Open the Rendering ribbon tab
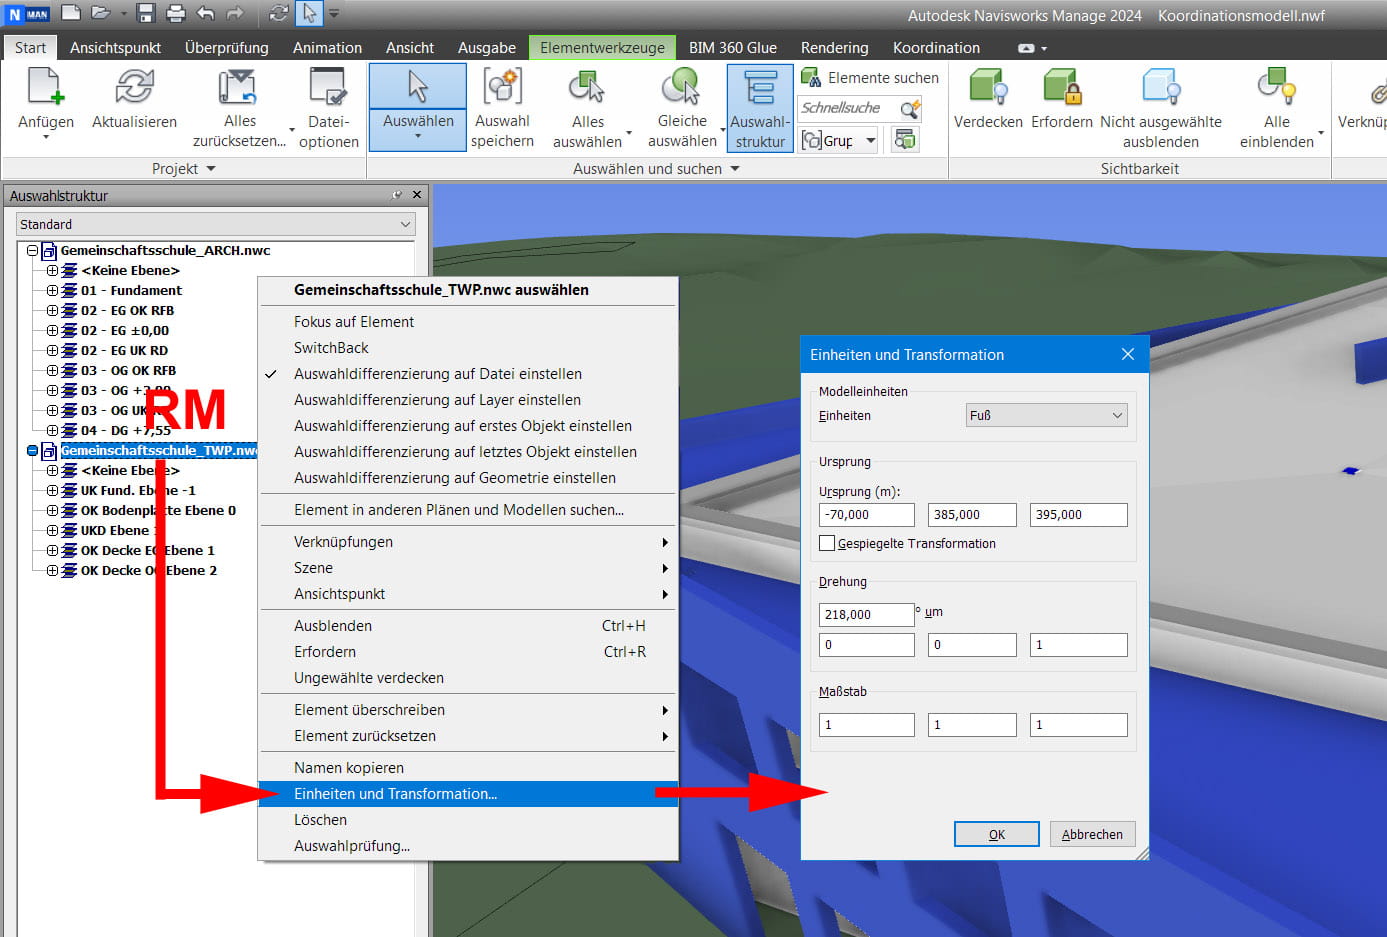Viewport: 1387px width, 937px height. pyautogui.click(x=834, y=47)
